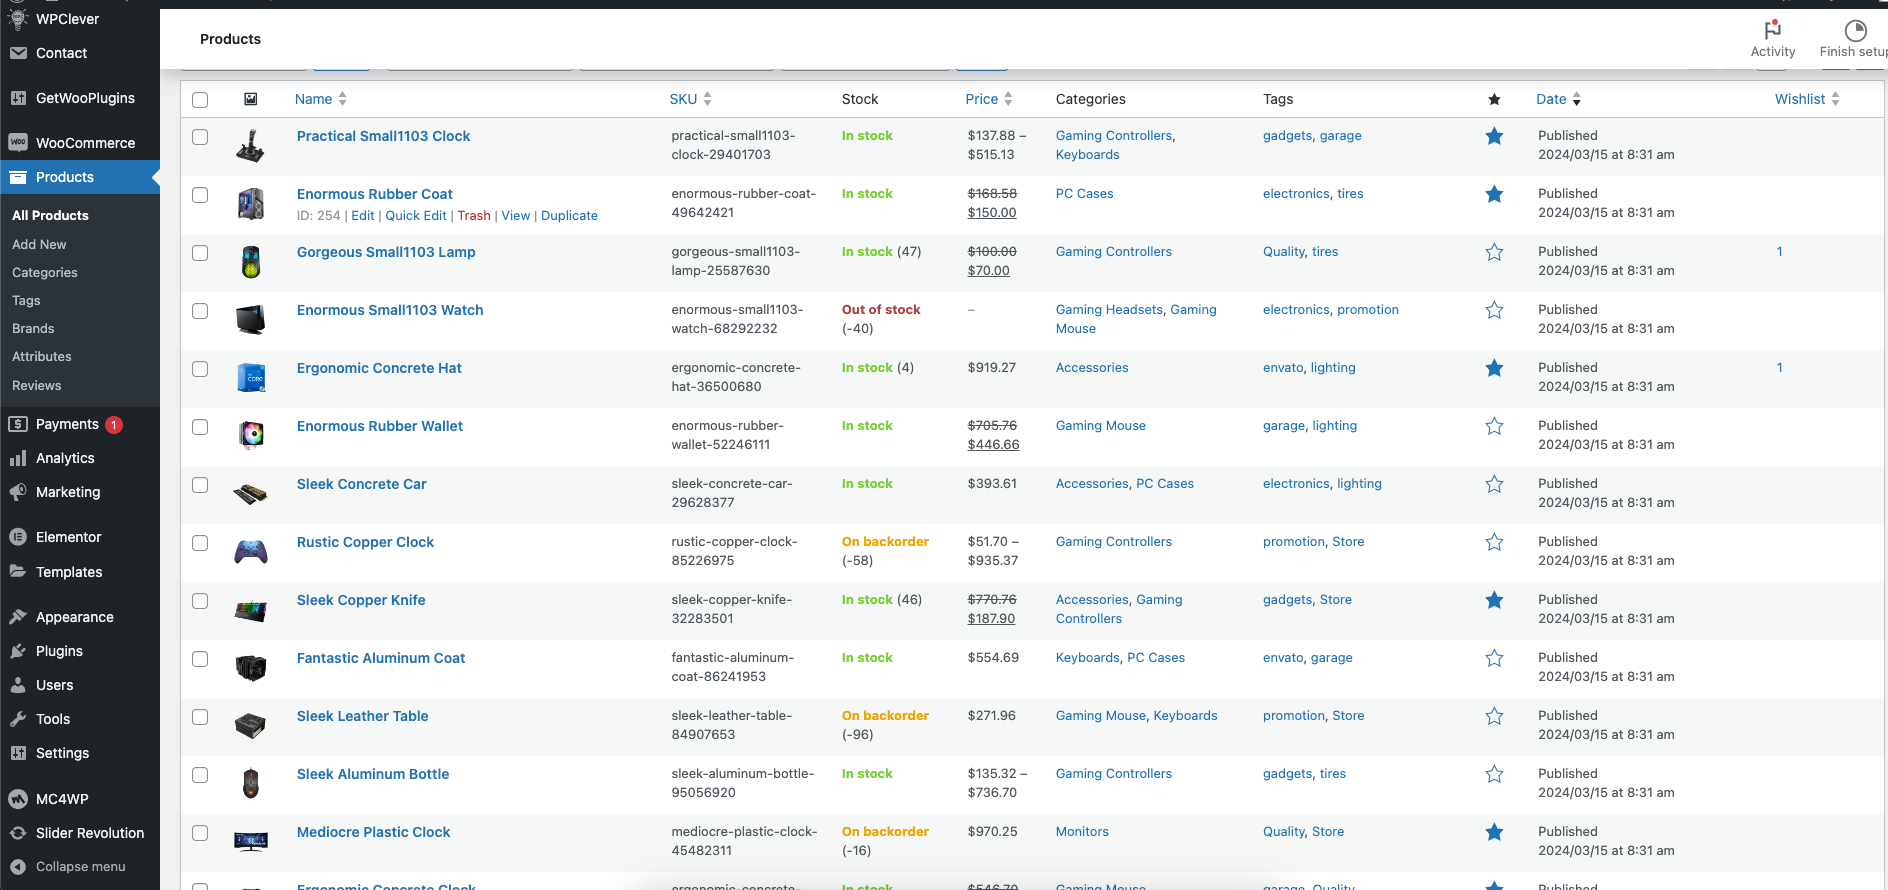Open the Activity panel icon
1888x890 pixels.
pos(1772,30)
